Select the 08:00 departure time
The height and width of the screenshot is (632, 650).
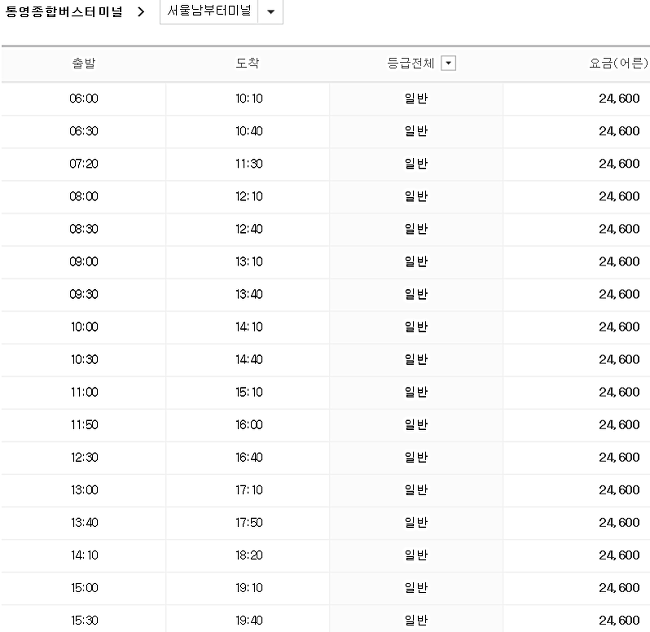(x=84, y=196)
